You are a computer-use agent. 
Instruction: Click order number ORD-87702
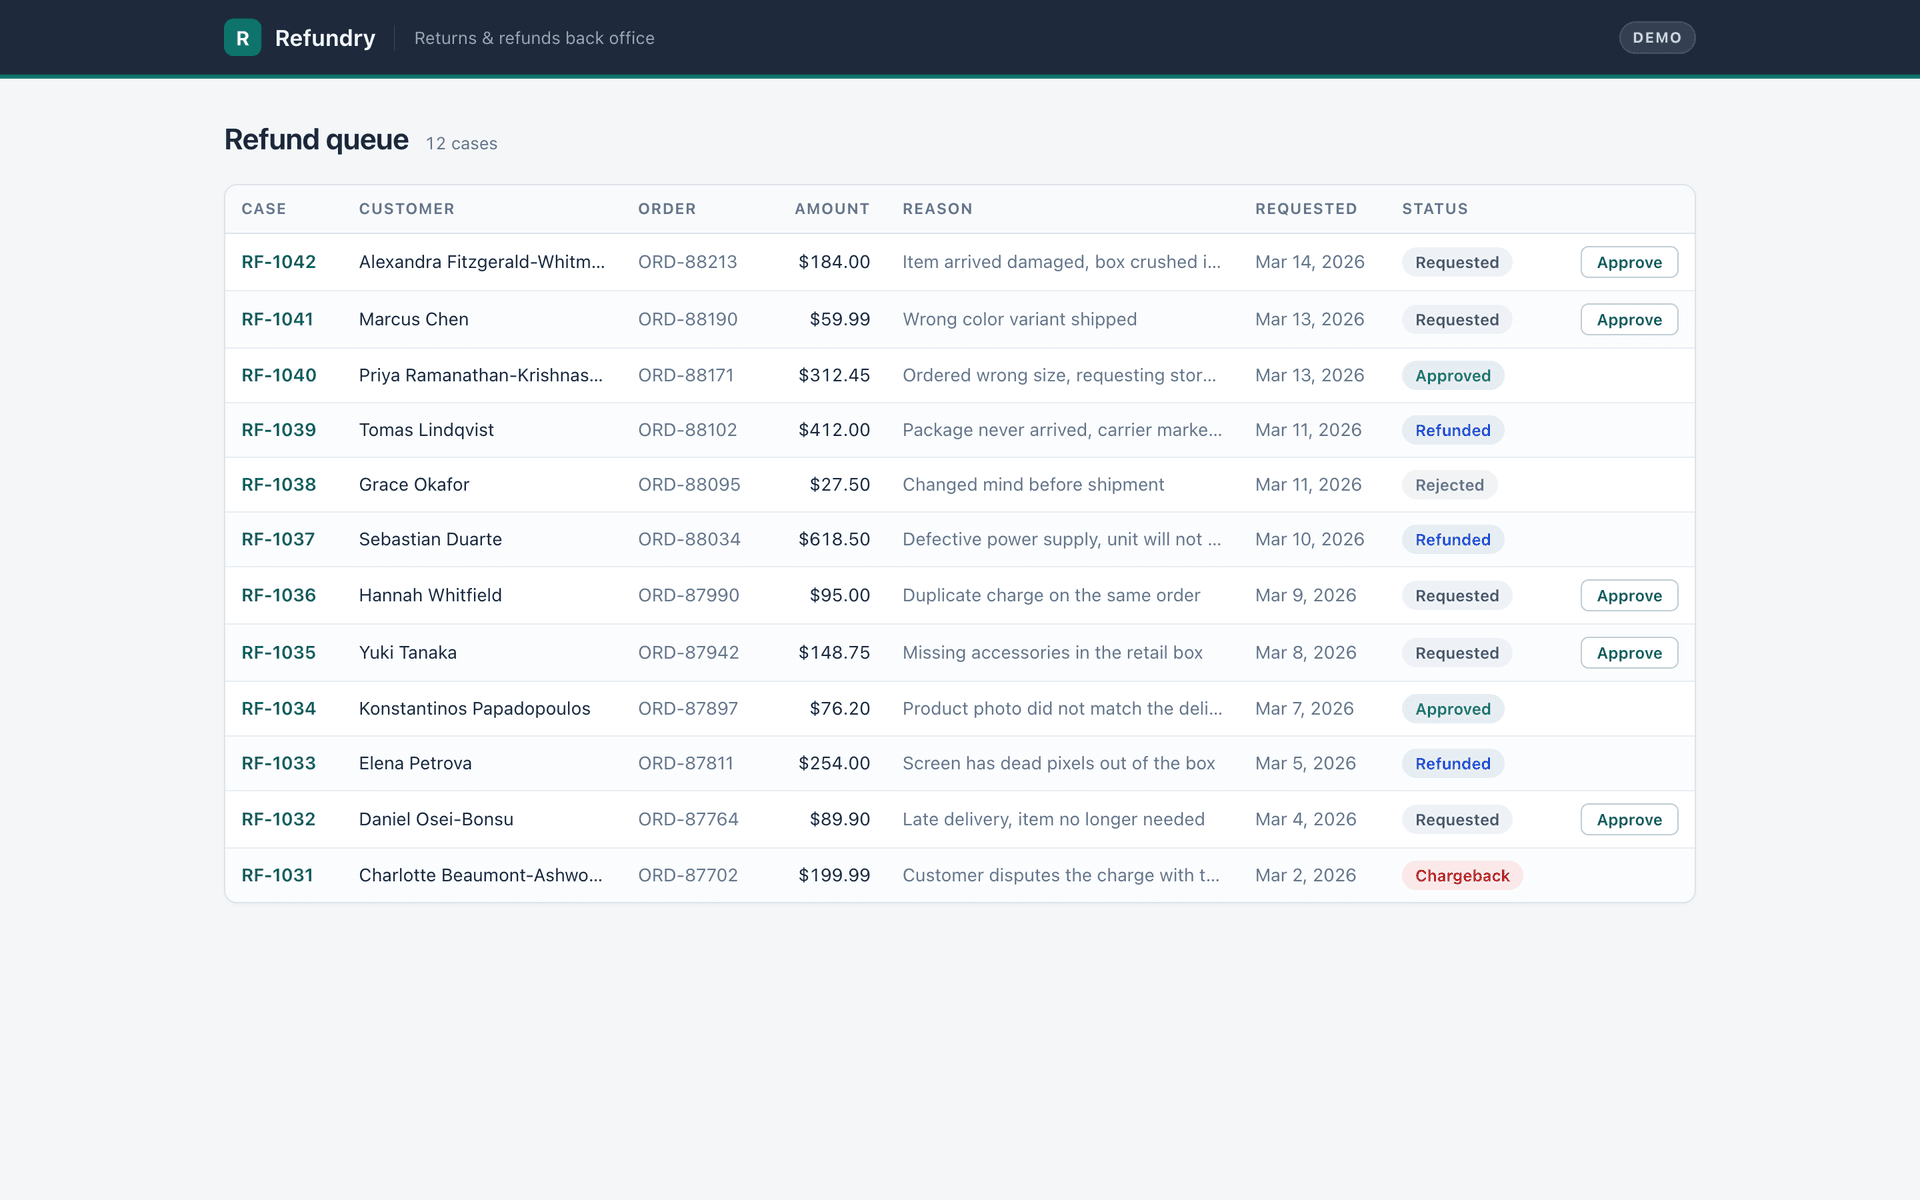coord(688,875)
